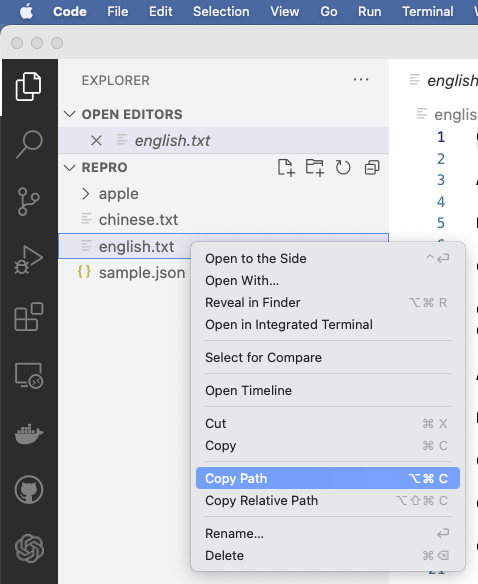Click line number 3 in editor gutter
Screen dimensions: 478x584
[x=441, y=180]
